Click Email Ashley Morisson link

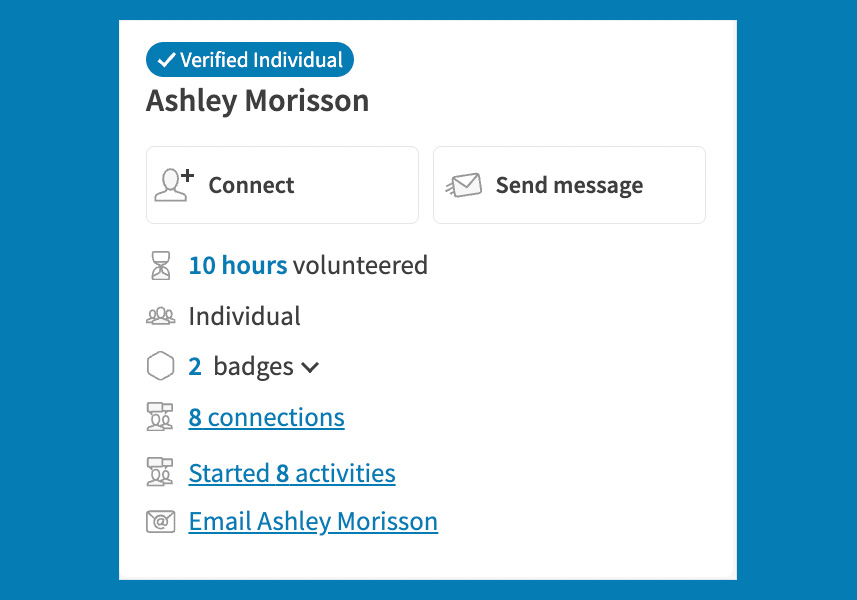click(313, 521)
